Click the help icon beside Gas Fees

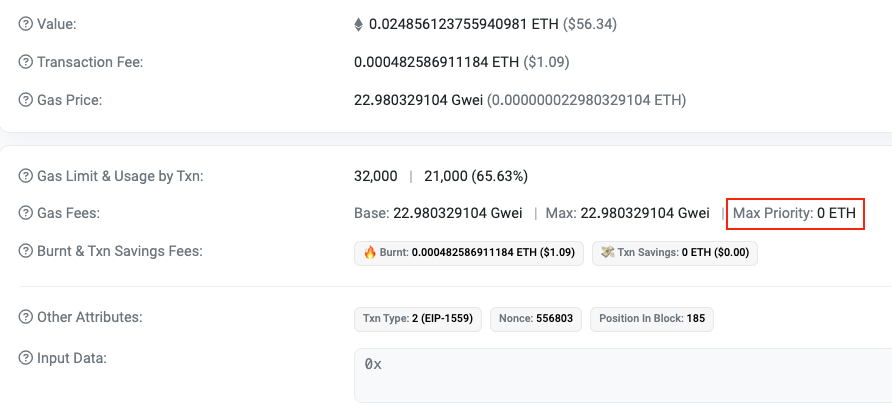26,213
